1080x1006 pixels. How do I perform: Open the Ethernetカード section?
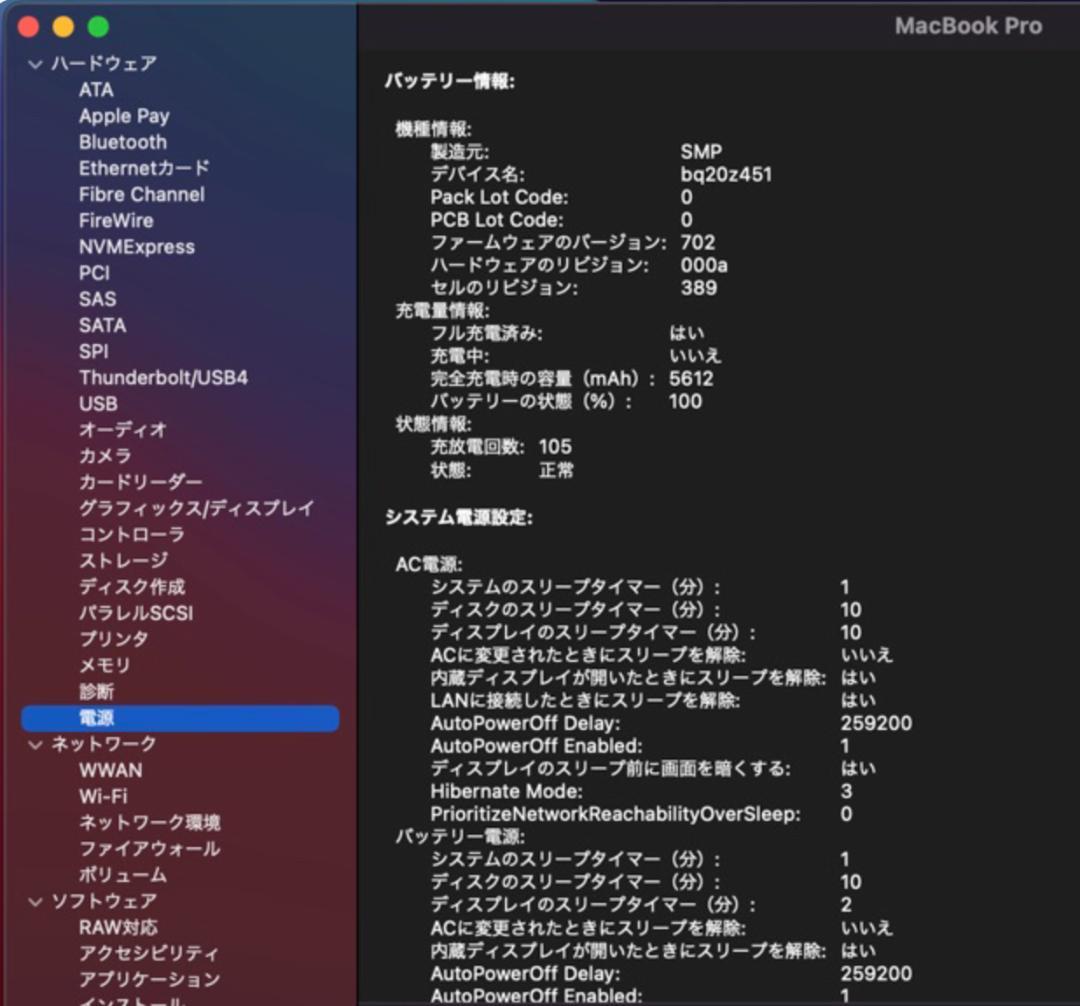pyautogui.click(x=140, y=168)
